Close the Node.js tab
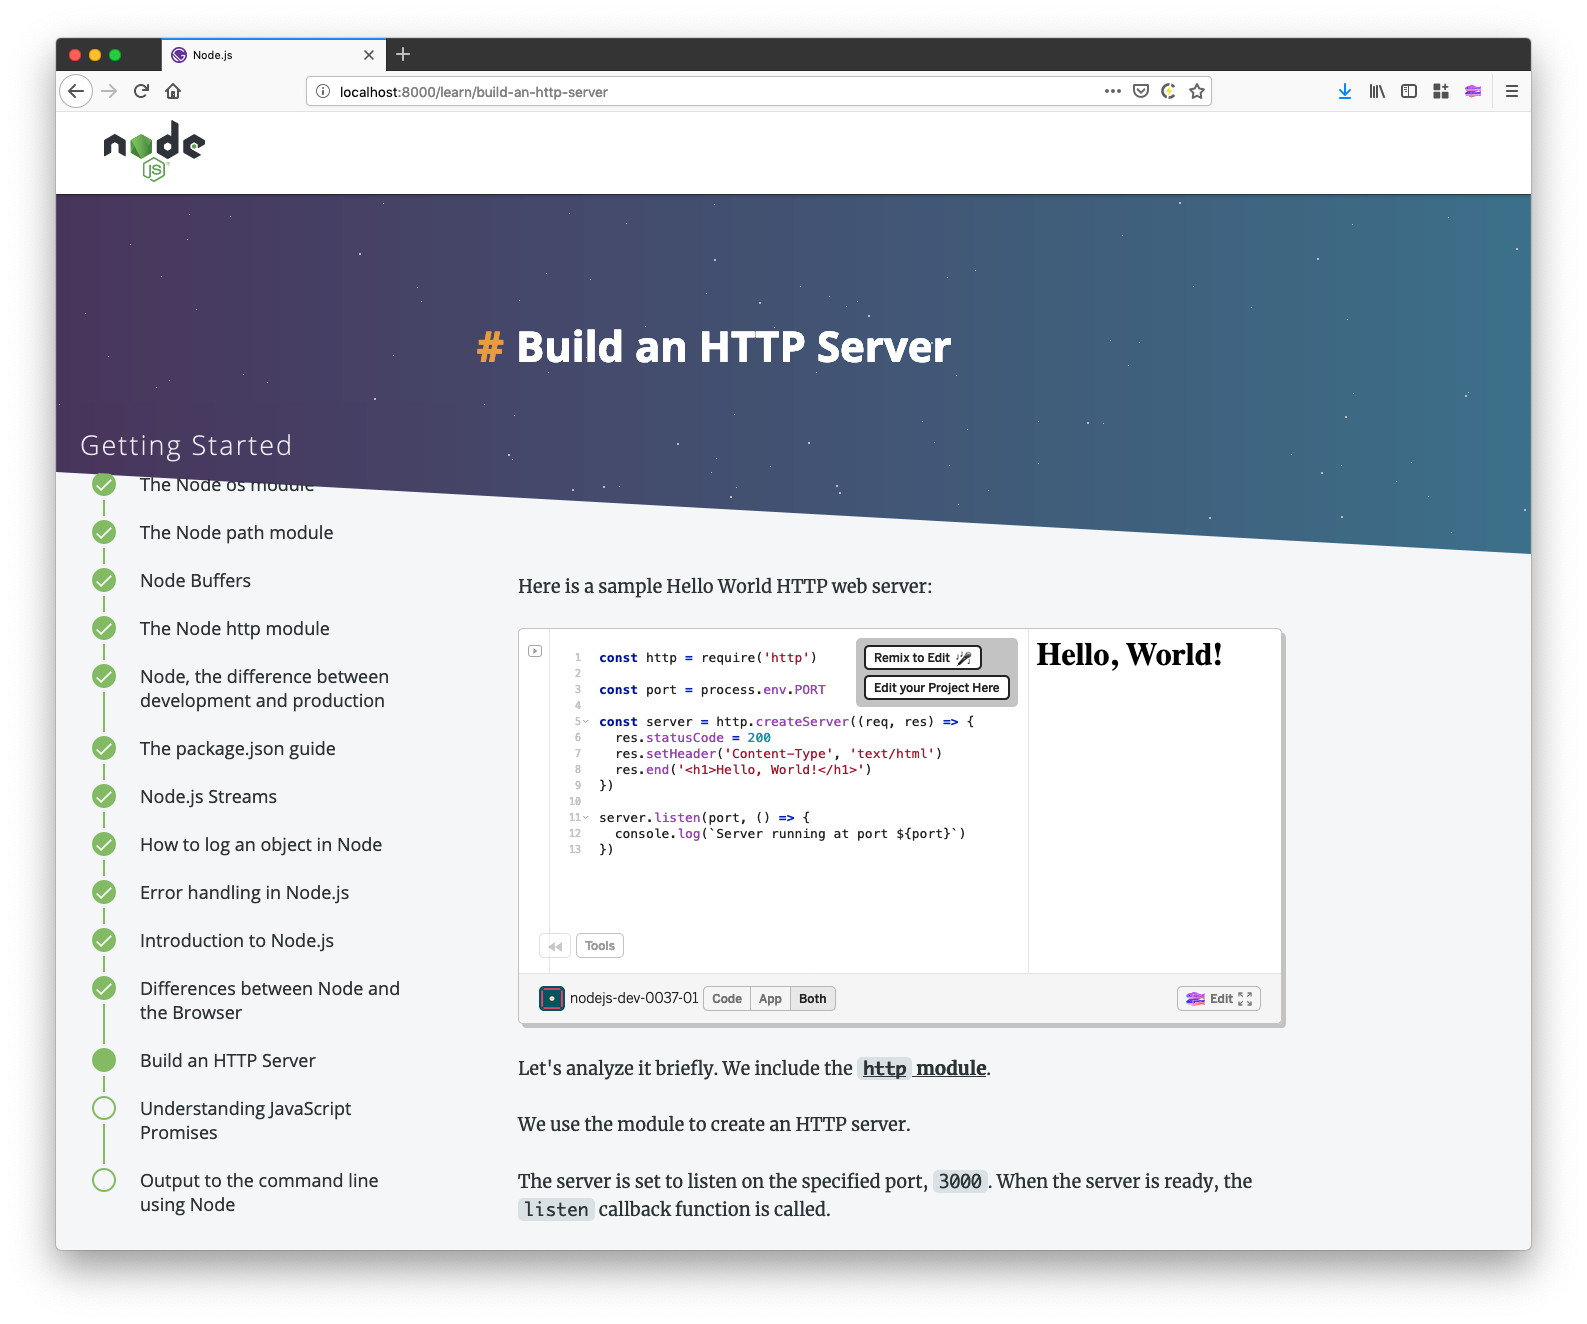Image resolution: width=1587 pixels, height=1324 pixels. point(369,55)
